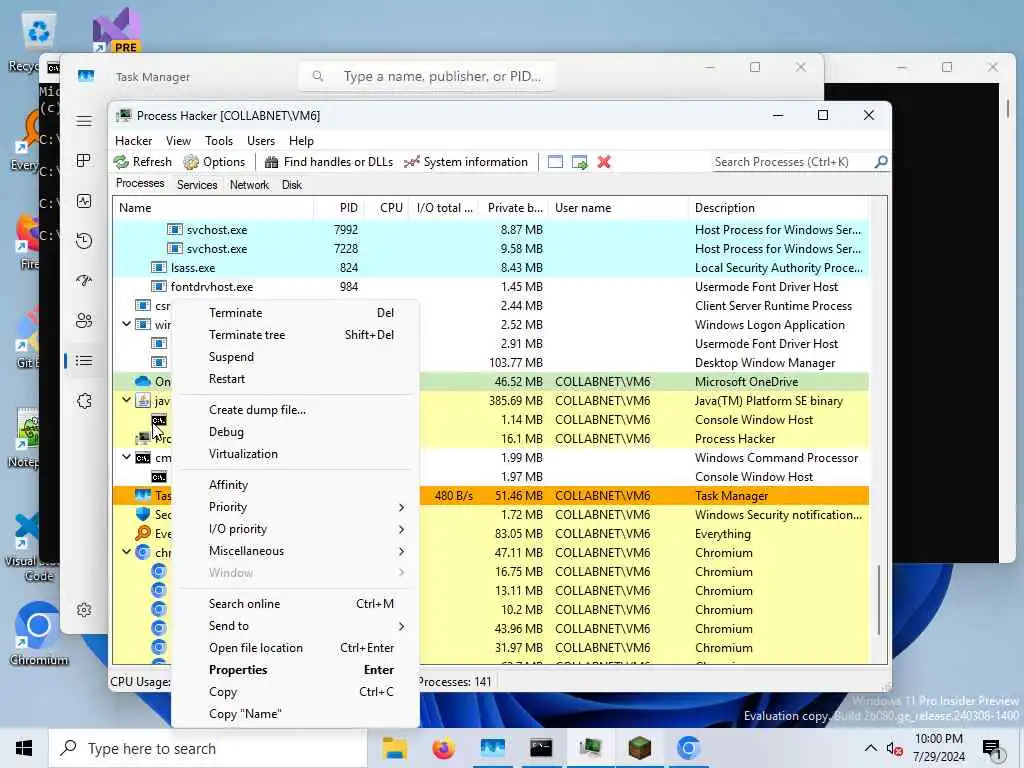
Task: Click the Microsoft OneDrive description
Action: point(746,381)
